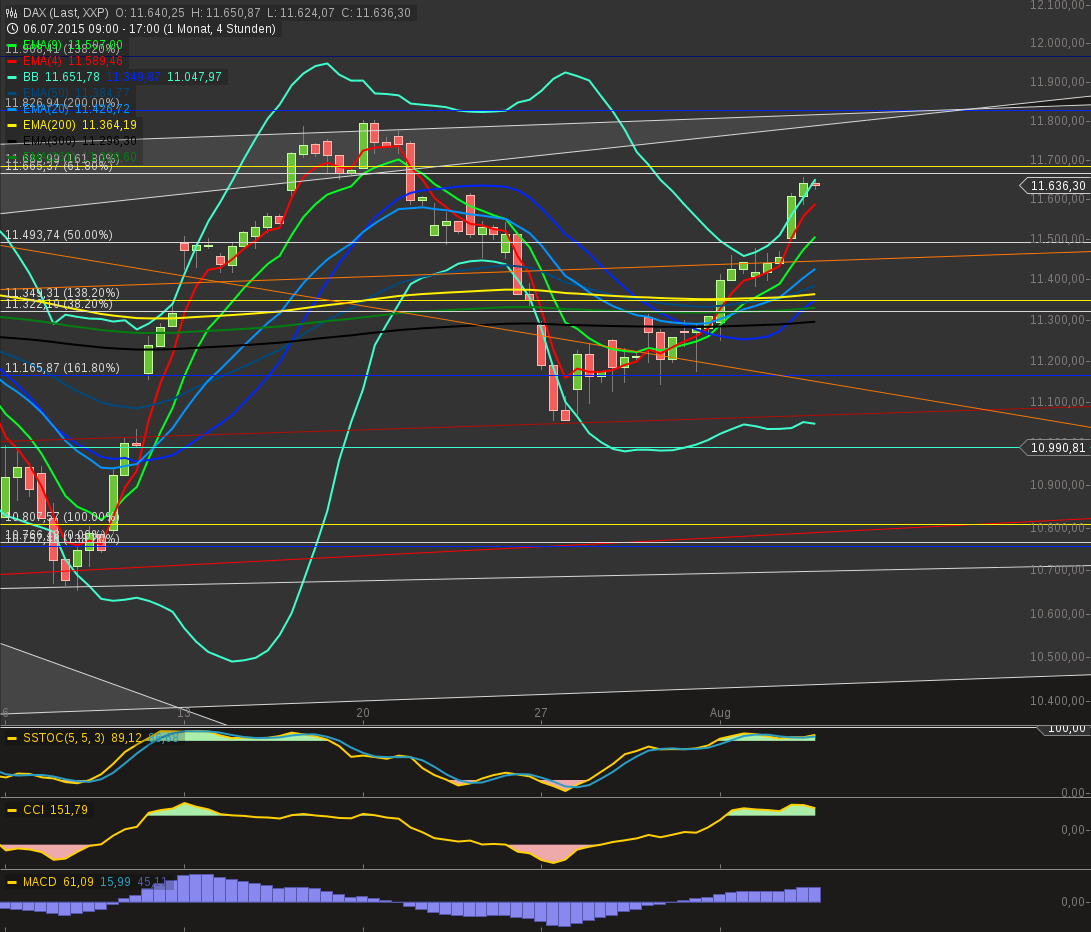Click the 11.800,00 price axis label
The image size is (1091, 932).
click(x=1057, y=121)
